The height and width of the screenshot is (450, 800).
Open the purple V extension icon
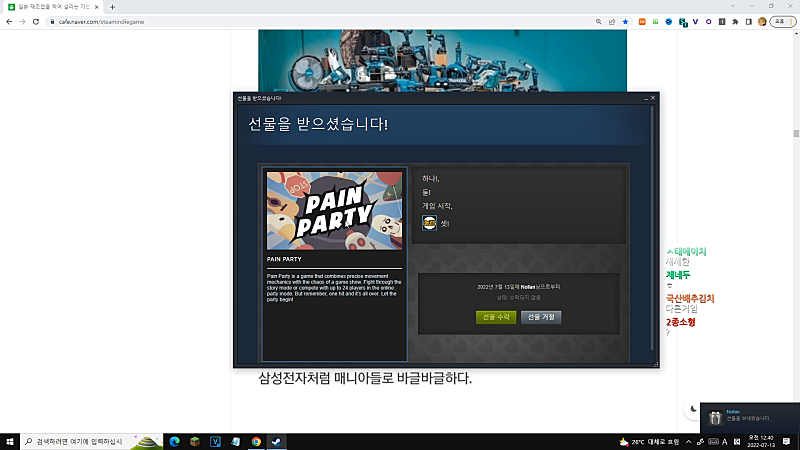click(695, 22)
